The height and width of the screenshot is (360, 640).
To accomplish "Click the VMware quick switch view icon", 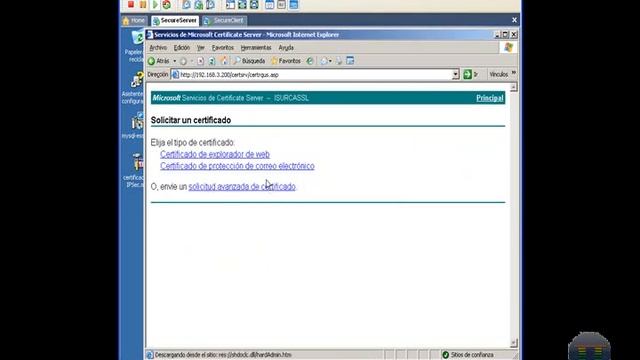I will (x=242, y=4).
